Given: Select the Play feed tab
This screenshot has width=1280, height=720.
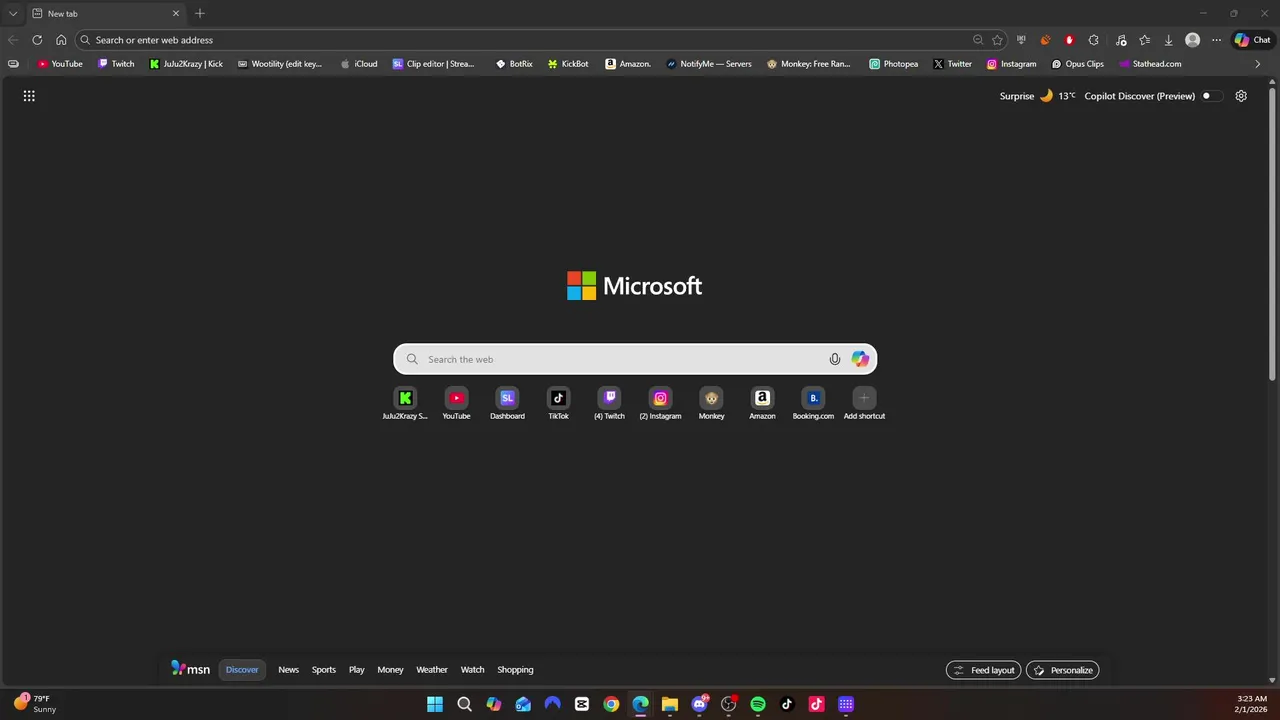Looking at the screenshot, I should point(356,670).
